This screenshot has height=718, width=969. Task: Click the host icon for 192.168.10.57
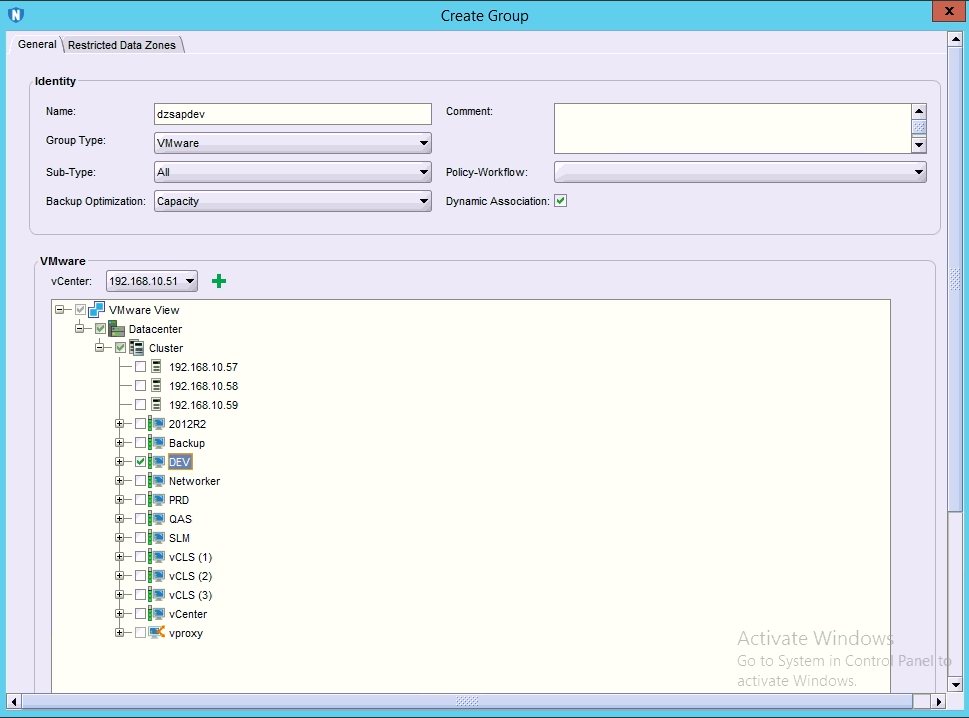pos(156,367)
